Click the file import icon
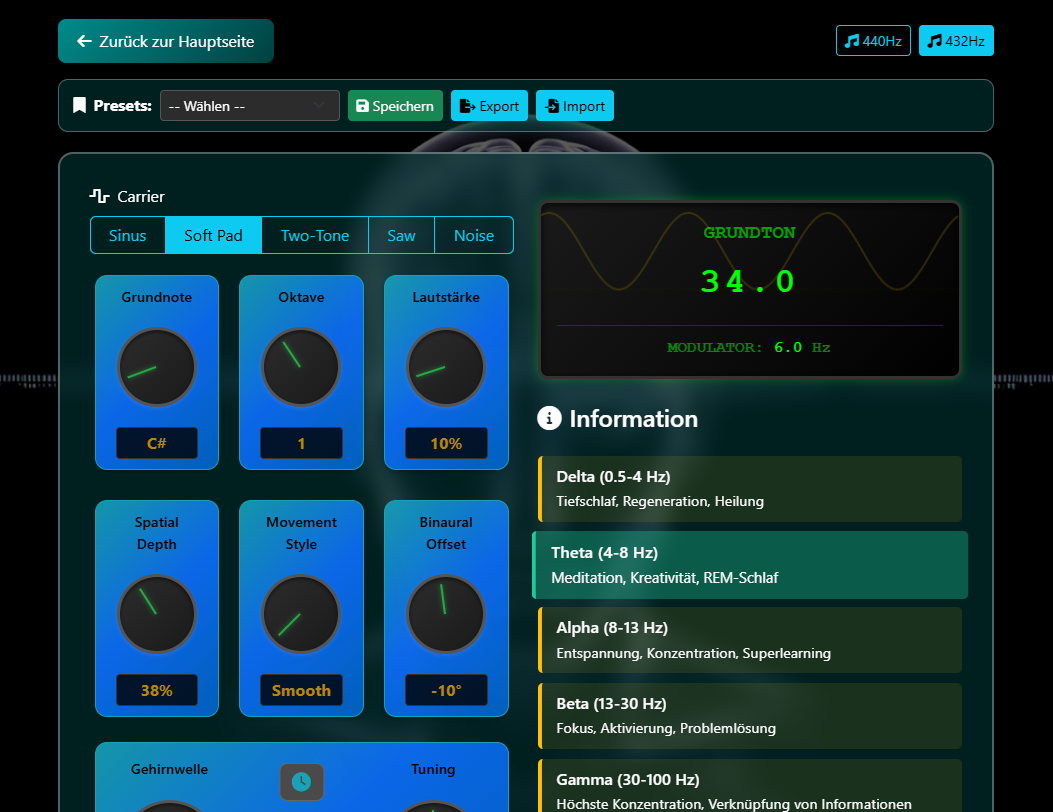The width and height of the screenshot is (1053, 812). click(x=552, y=105)
